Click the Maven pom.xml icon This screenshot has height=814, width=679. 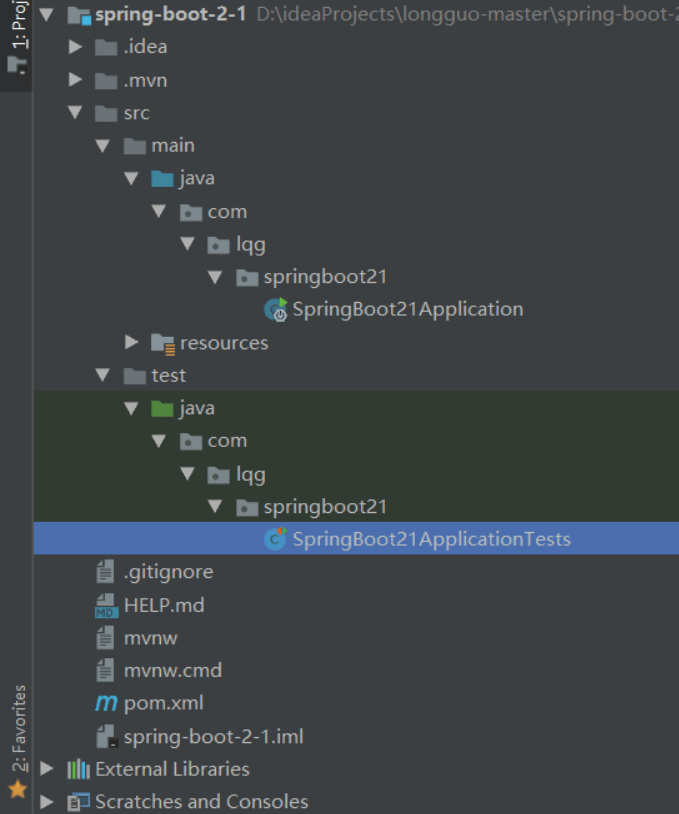pyautogui.click(x=106, y=704)
